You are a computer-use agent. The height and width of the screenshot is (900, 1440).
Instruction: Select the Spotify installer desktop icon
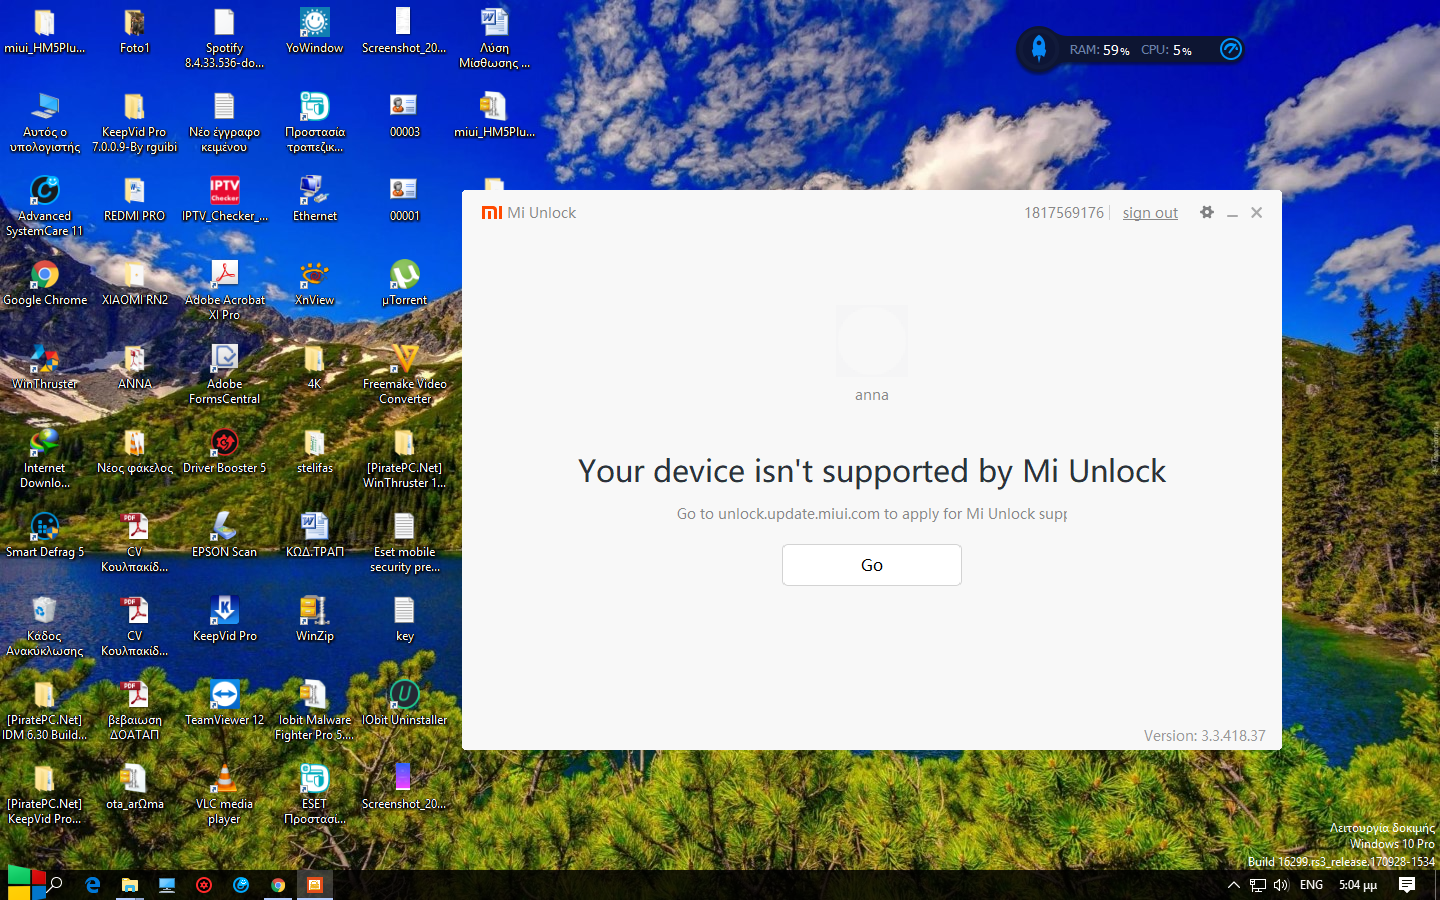(x=225, y=38)
